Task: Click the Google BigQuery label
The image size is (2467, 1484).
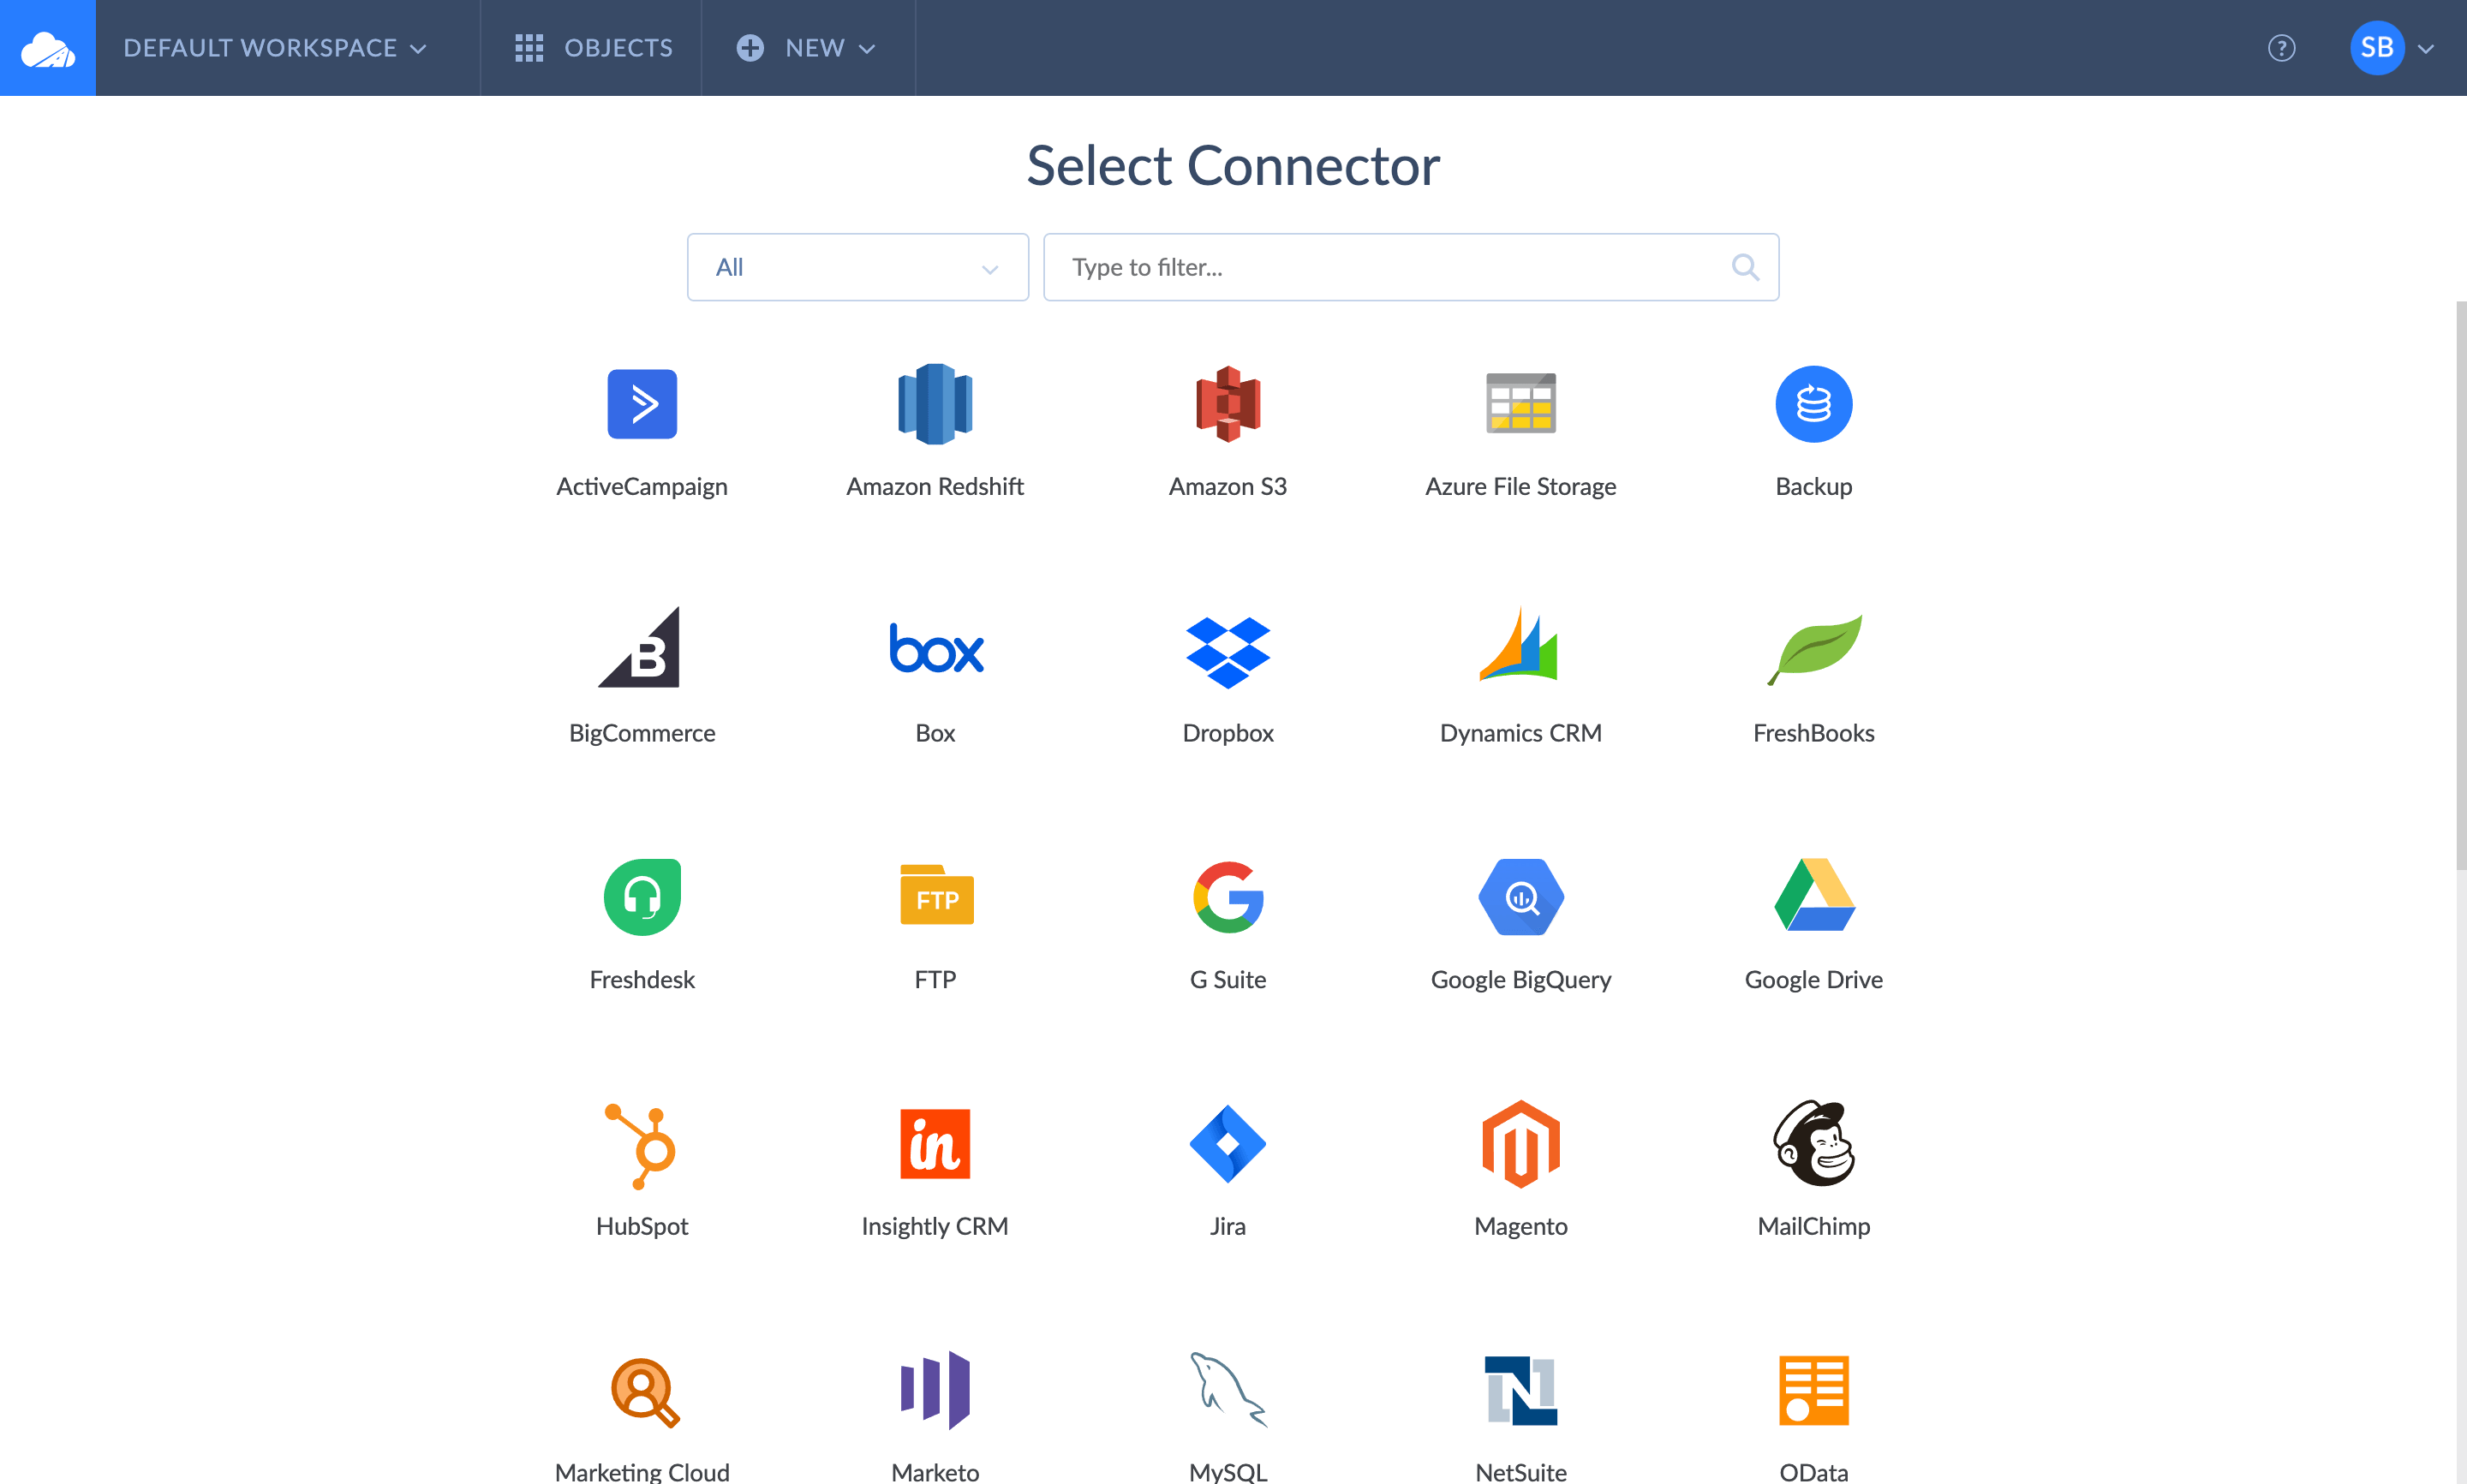Action: 1521,980
